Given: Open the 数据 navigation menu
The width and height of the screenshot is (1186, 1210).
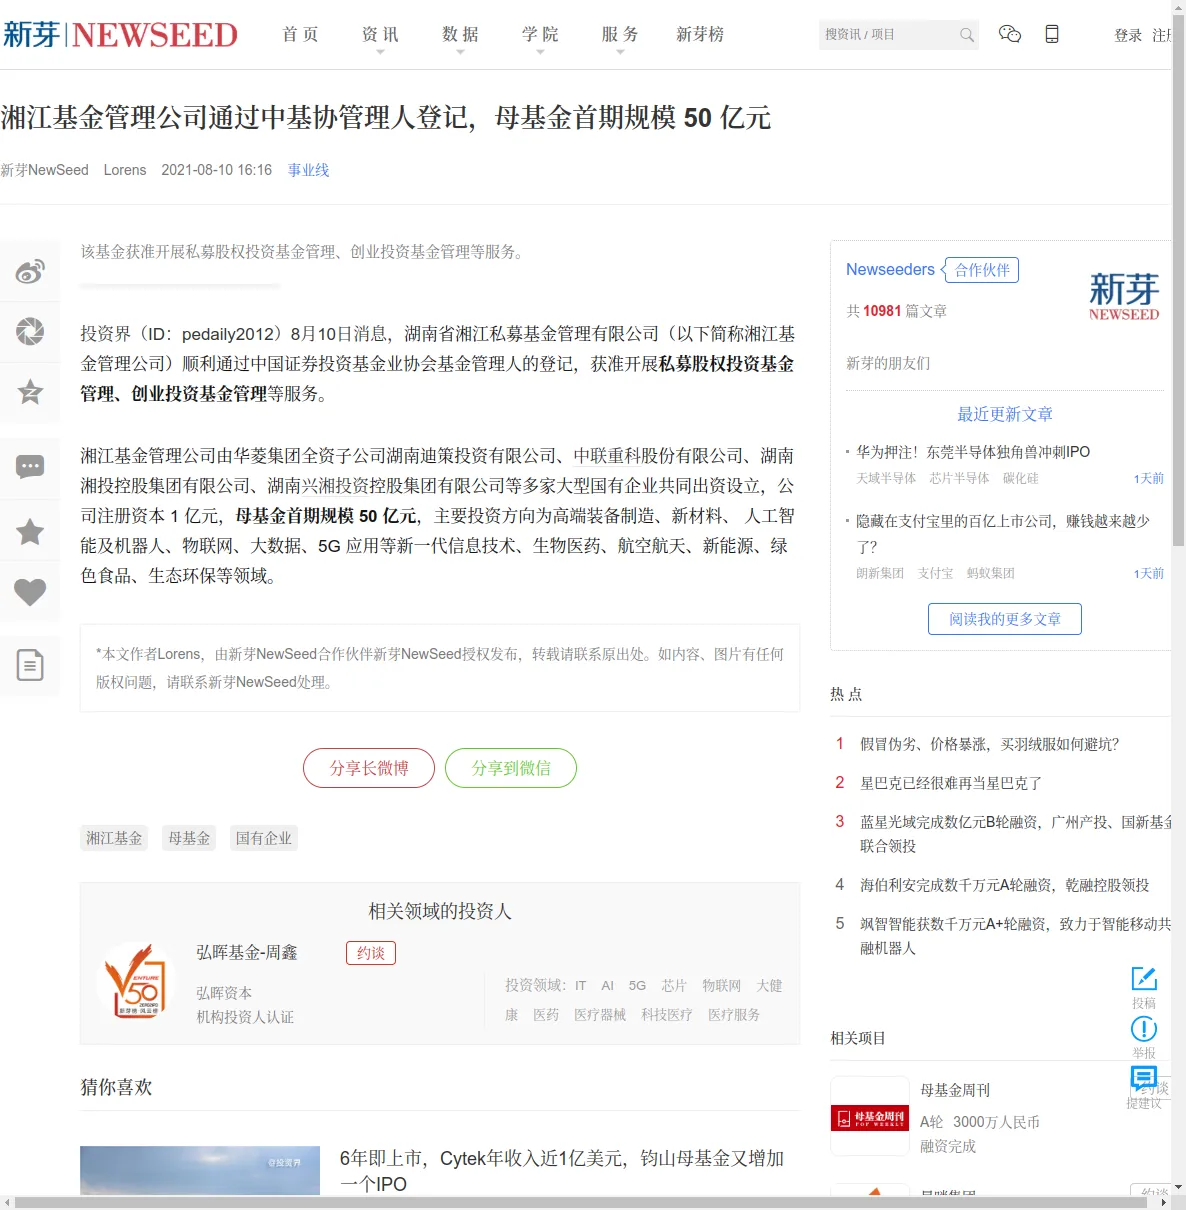Looking at the screenshot, I should [x=460, y=35].
